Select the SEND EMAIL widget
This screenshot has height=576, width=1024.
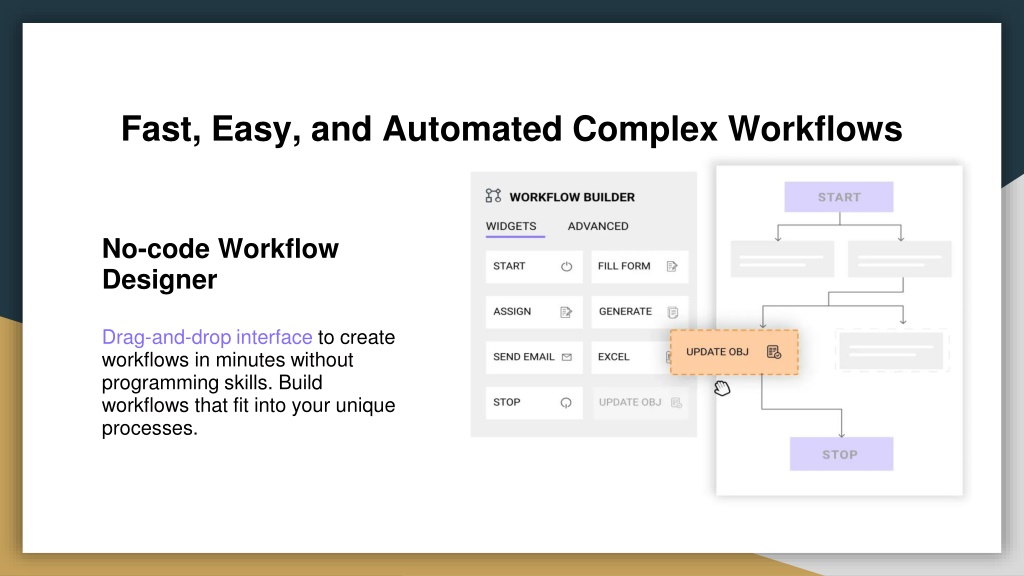[534, 357]
